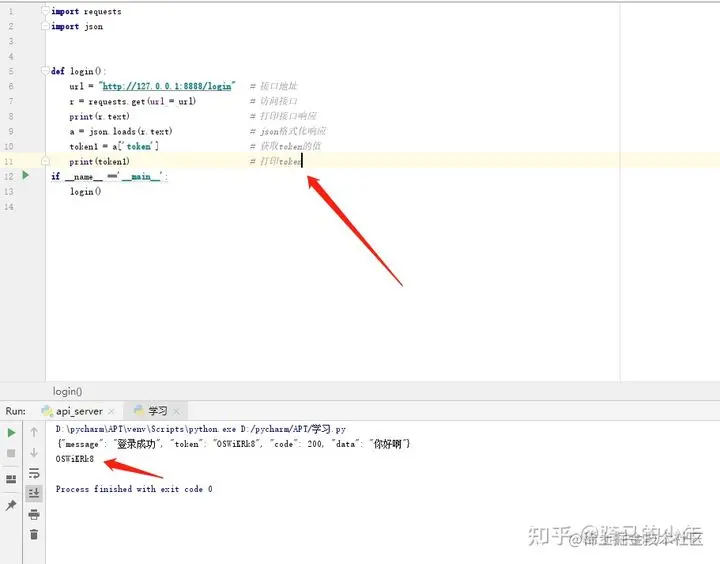
Task: Switch to the 学习 run tab
Action: coord(158,411)
